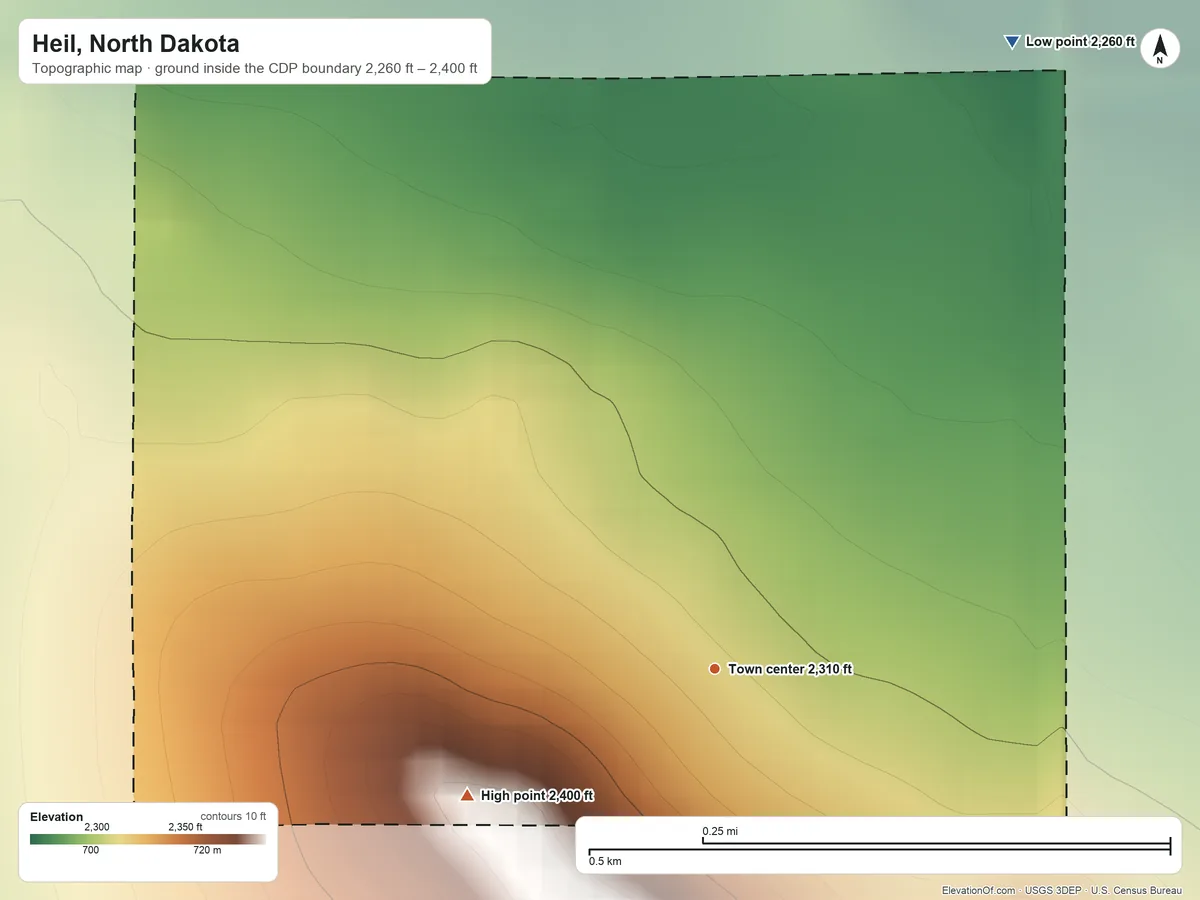
Task: Click the '700' meter legend label
Action: (90, 850)
